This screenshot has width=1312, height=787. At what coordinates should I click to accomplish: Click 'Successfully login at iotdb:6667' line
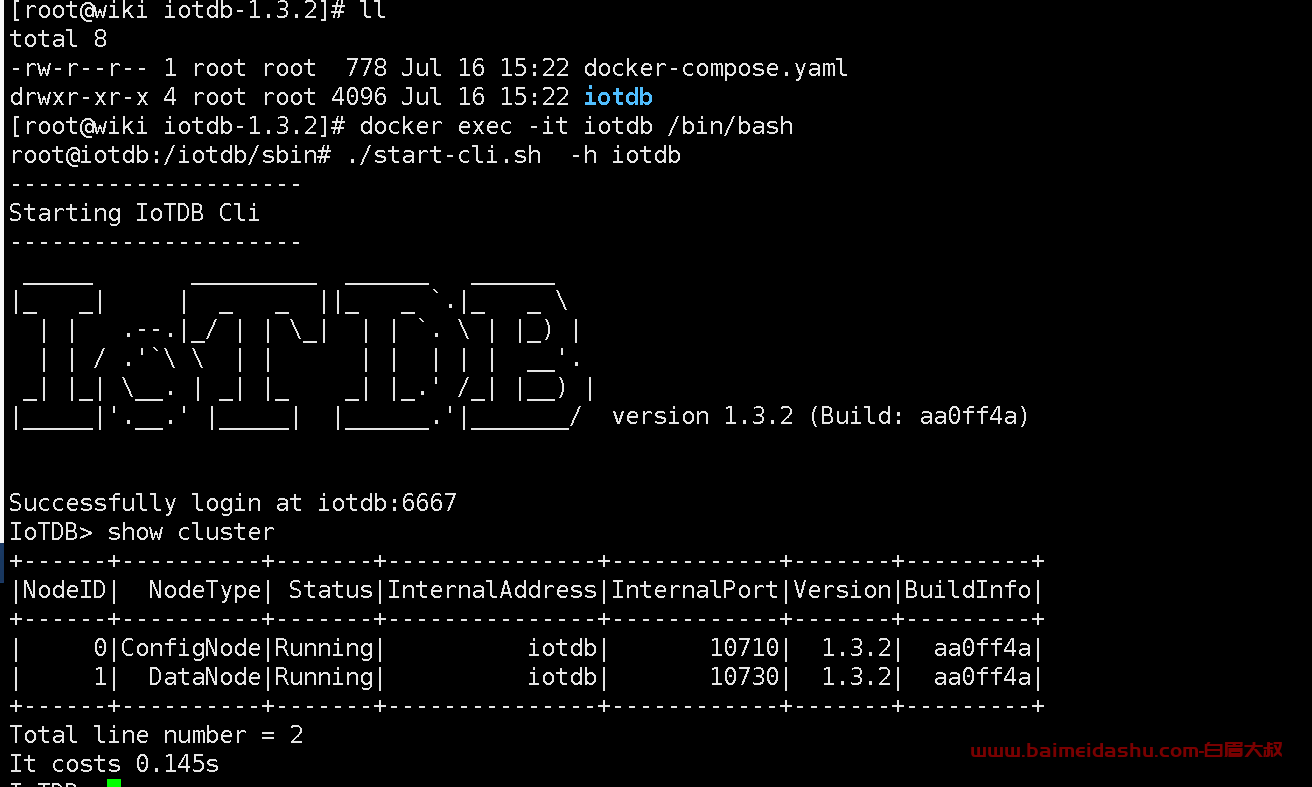[x=233, y=503]
